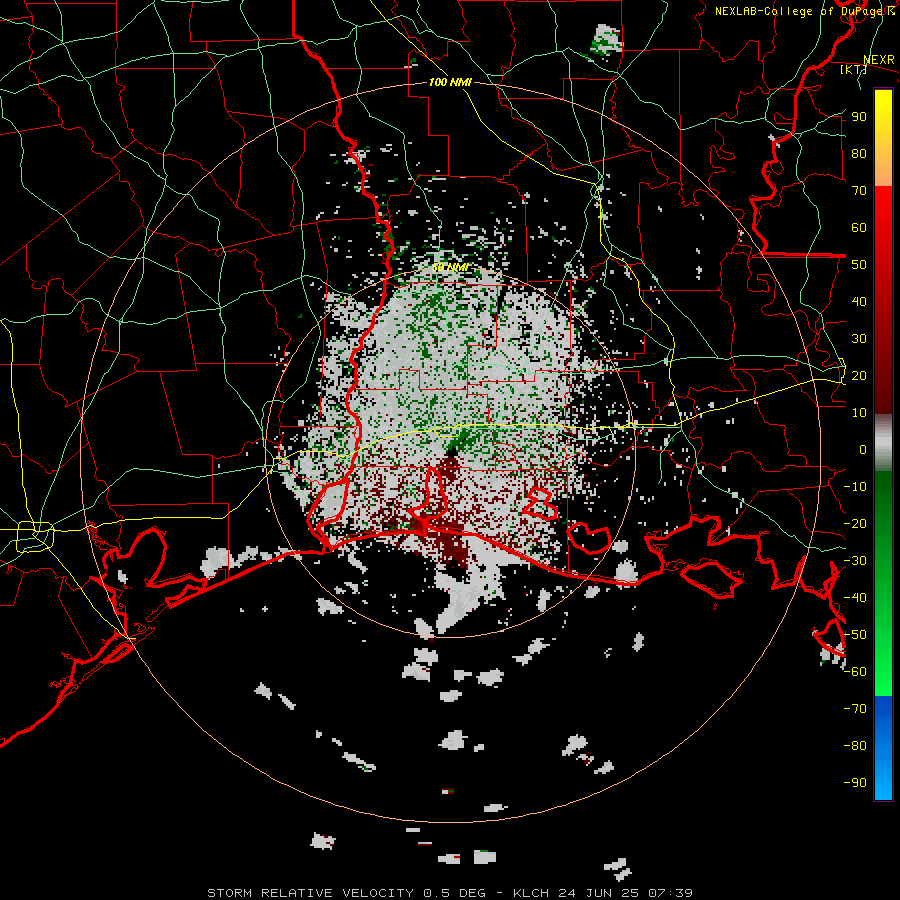
Task: Click the -50 value on velocity scale
Action: (x=855, y=635)
